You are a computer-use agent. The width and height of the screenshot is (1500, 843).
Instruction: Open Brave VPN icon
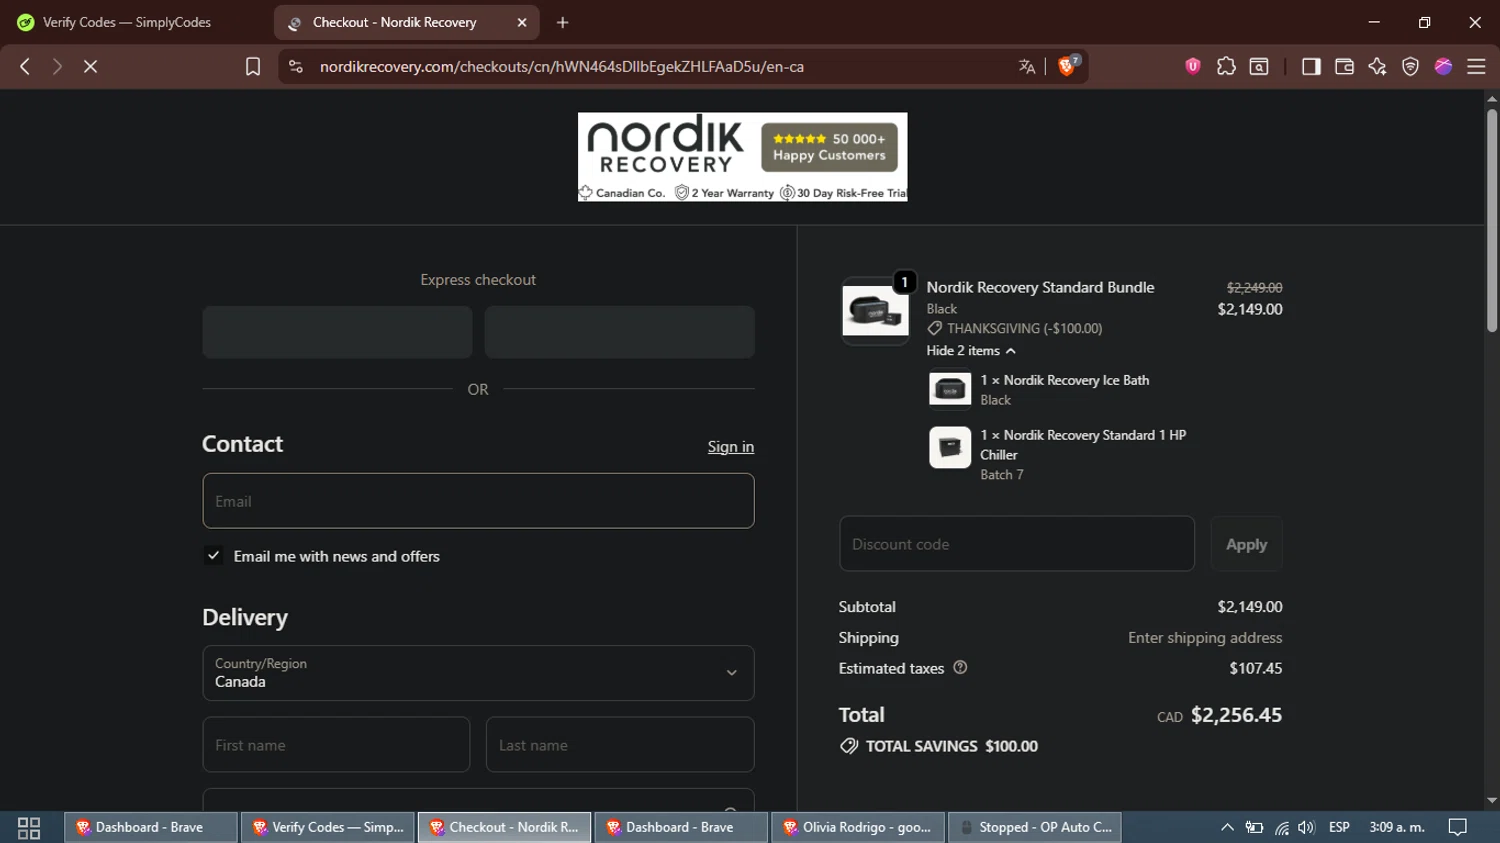coord(1410,66)
